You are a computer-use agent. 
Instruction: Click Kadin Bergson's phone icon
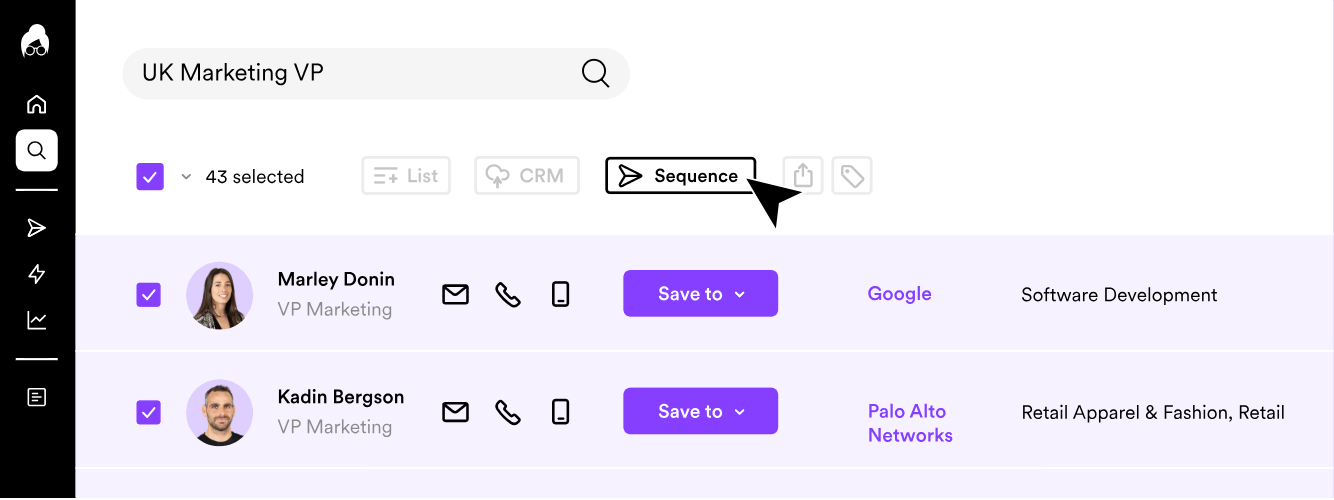508,411
